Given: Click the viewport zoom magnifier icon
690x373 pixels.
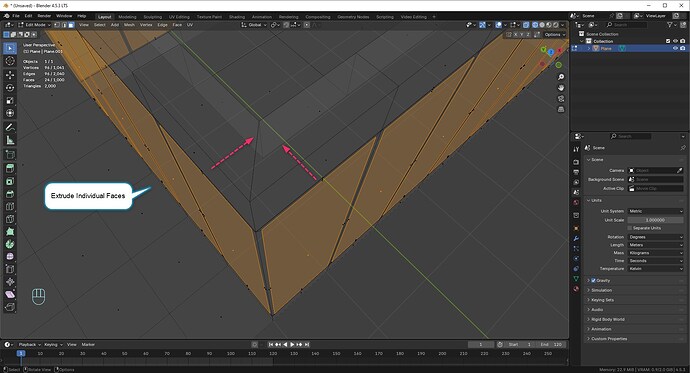Looking at the screenshot, I should click(x=561, y=77).
